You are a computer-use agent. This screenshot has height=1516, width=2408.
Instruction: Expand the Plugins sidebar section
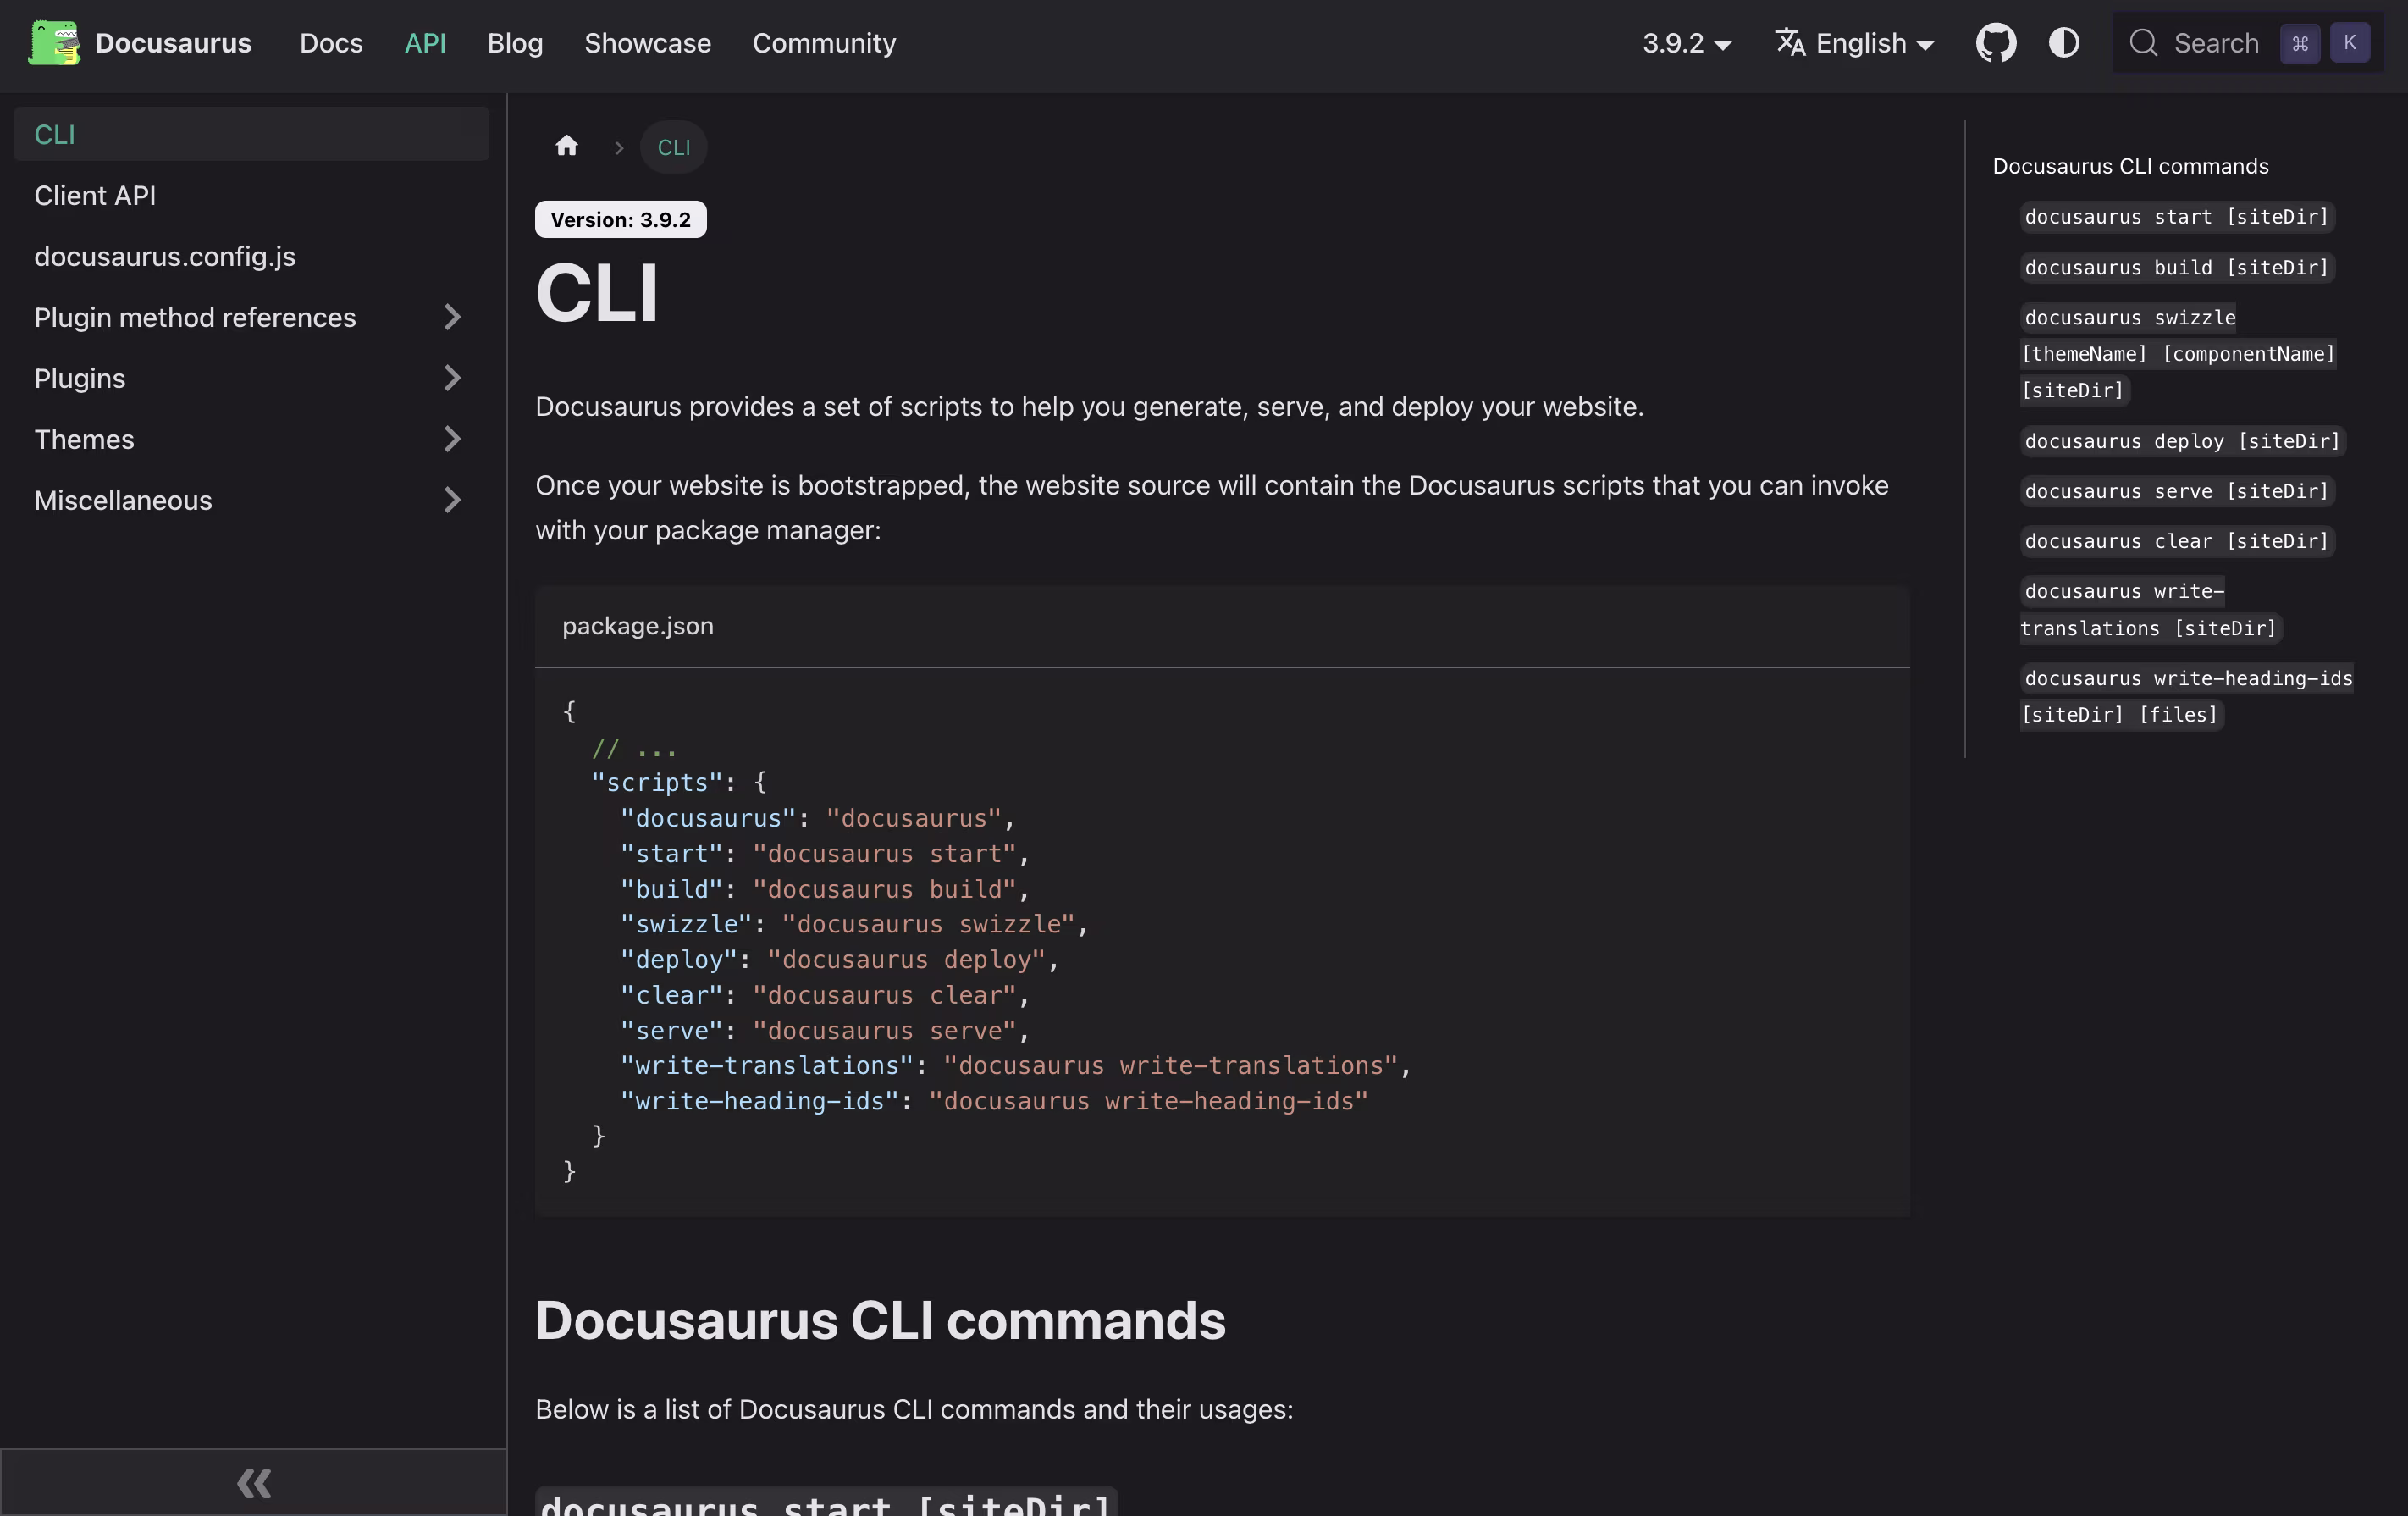coord(453,378)
